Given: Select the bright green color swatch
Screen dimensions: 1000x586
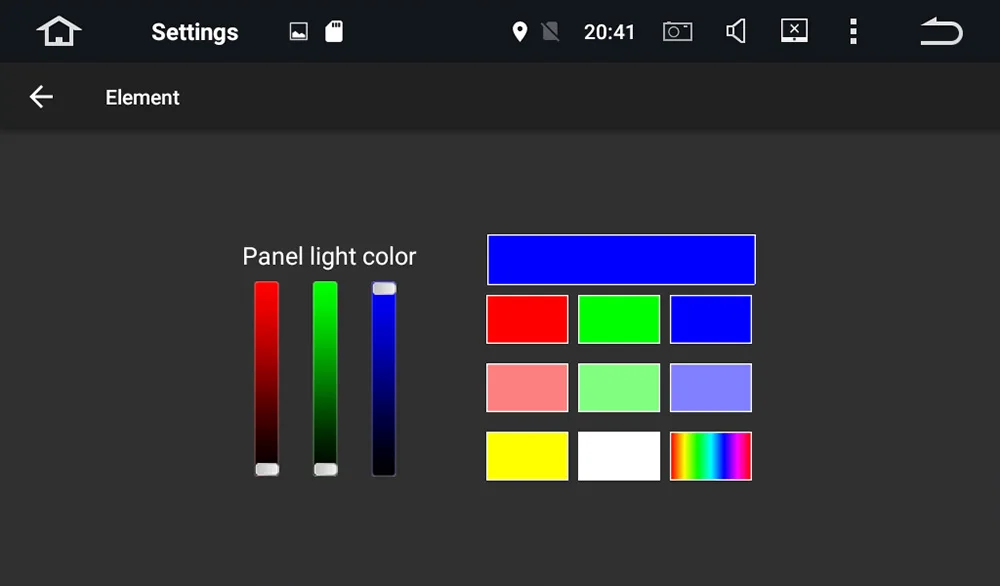Looking at the screenshot, I should [x=619, y=319].
